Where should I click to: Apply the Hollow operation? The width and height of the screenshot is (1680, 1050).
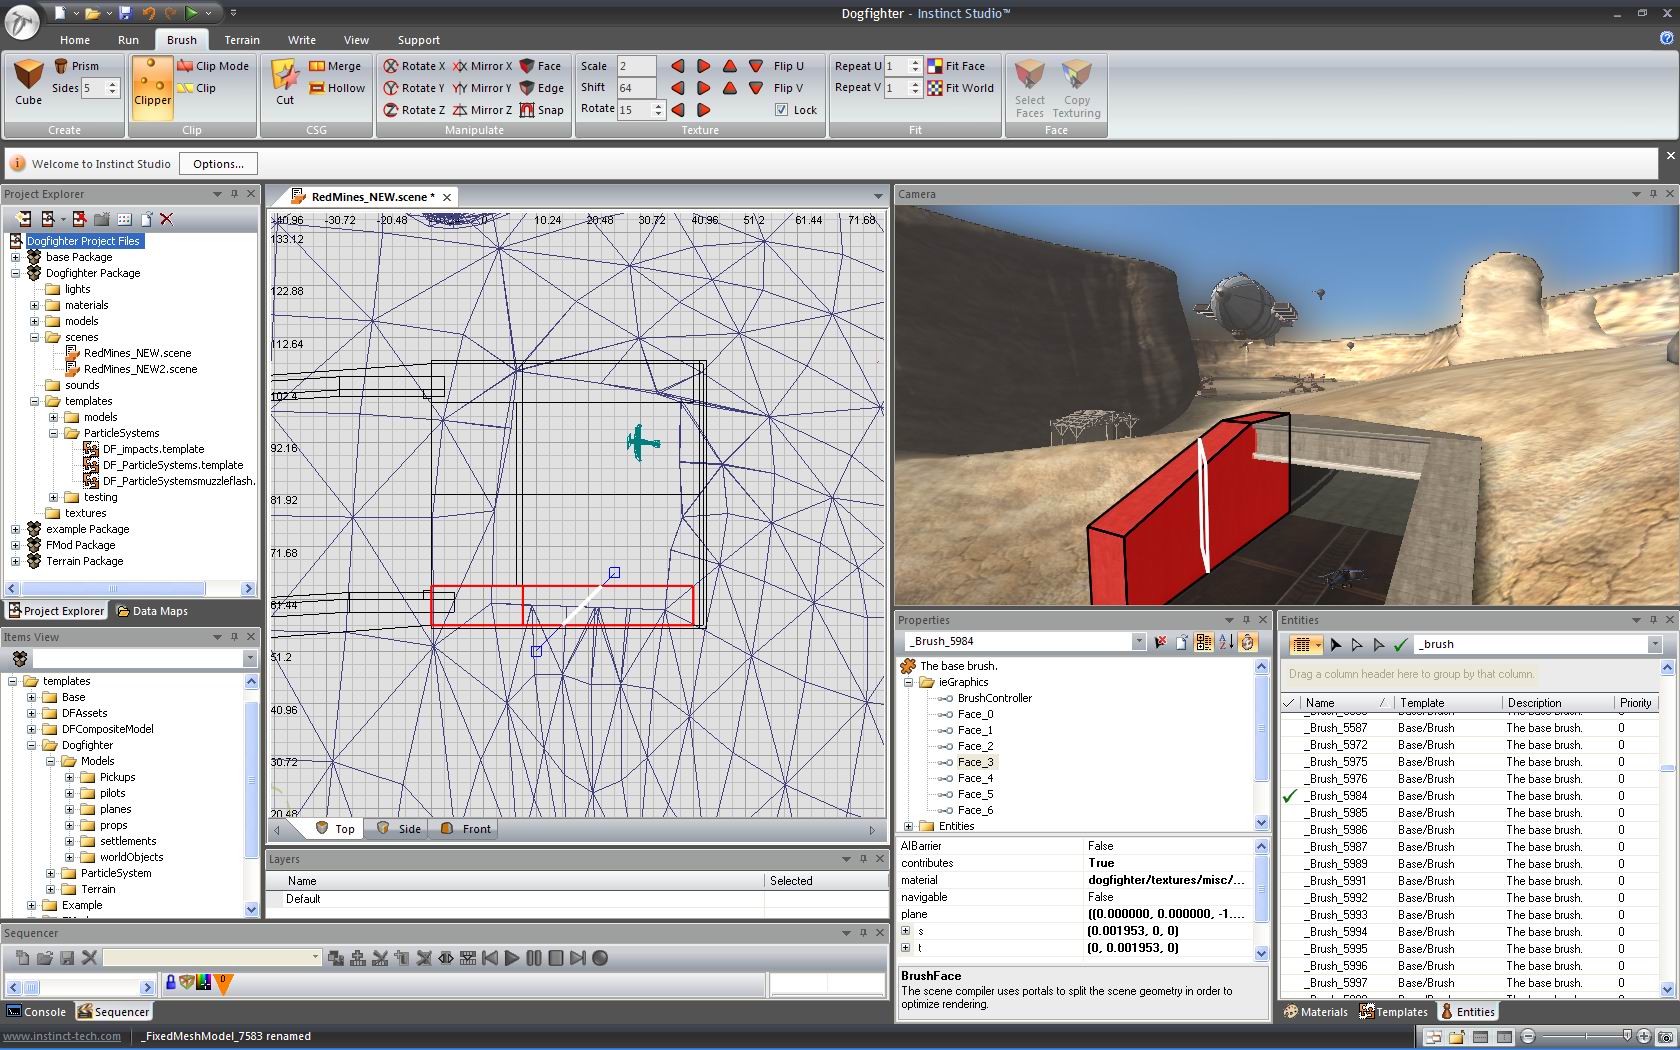(337, 88)
